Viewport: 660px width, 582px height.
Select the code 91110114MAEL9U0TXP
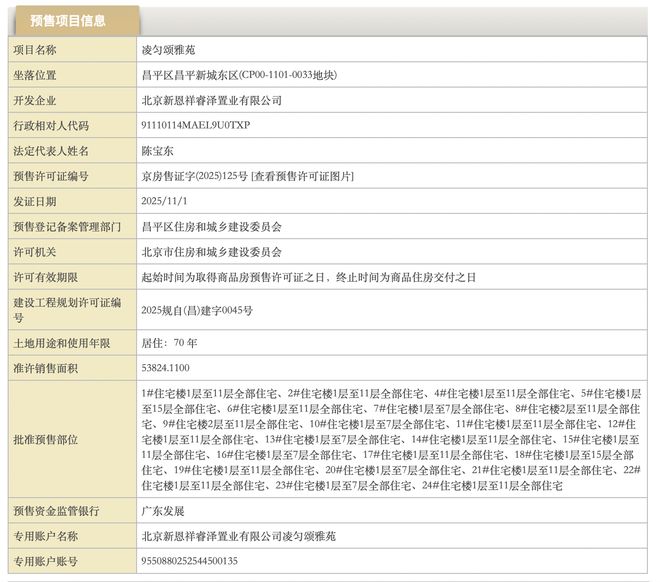(x=195, y=126)
